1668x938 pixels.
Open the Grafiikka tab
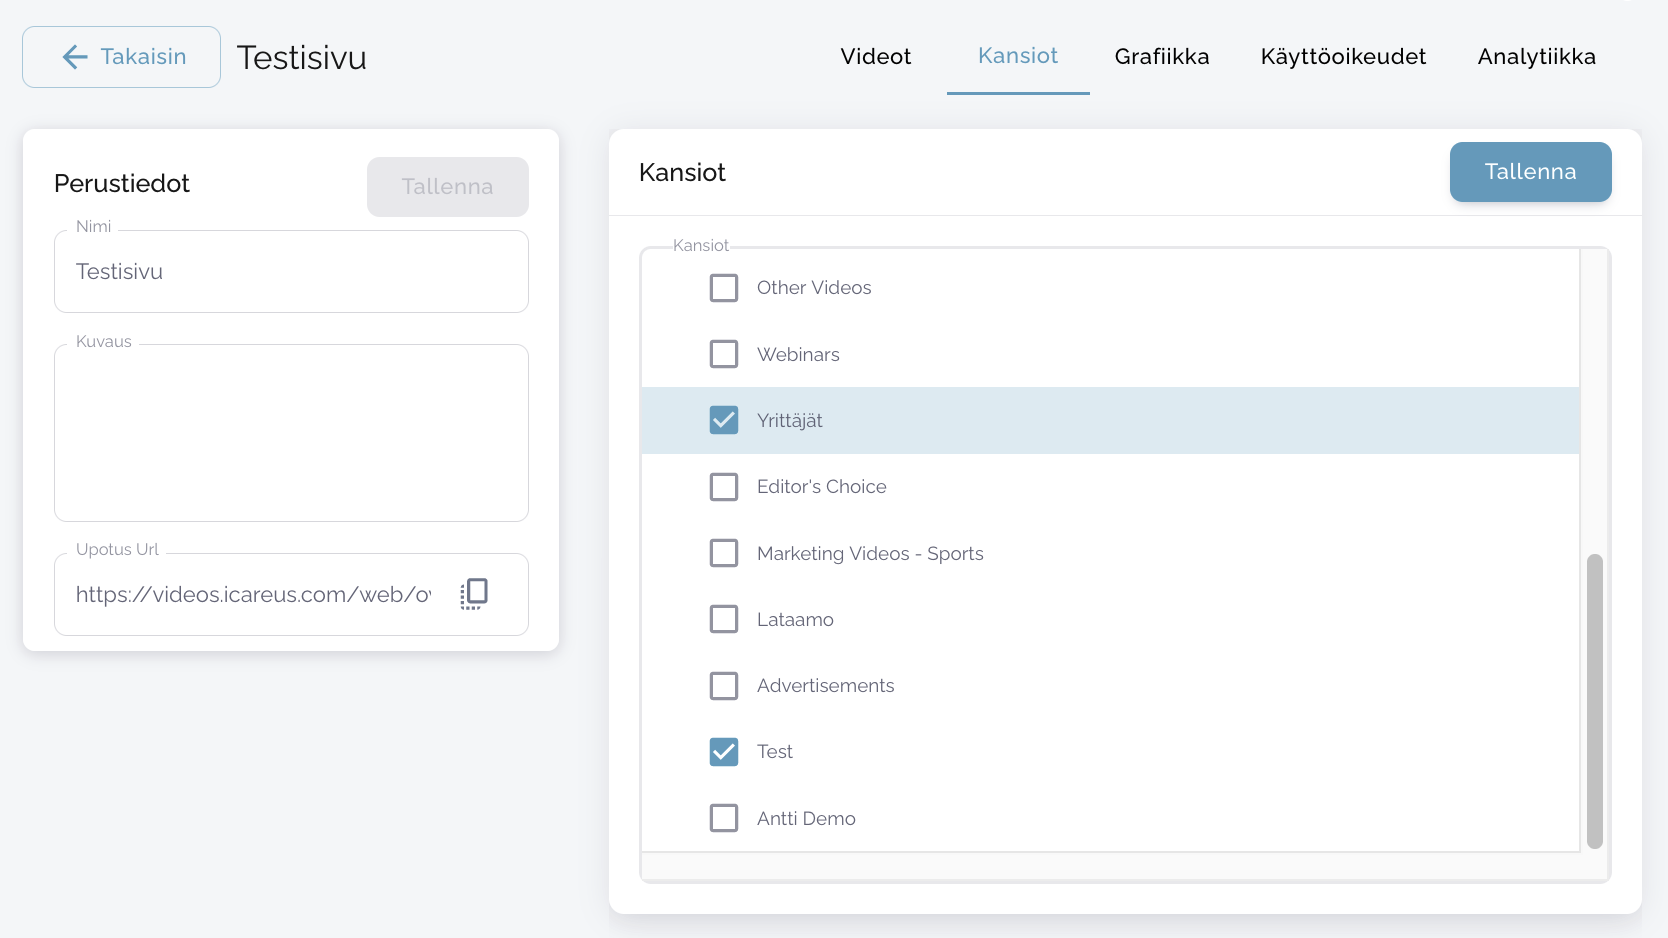(1161, 57)
